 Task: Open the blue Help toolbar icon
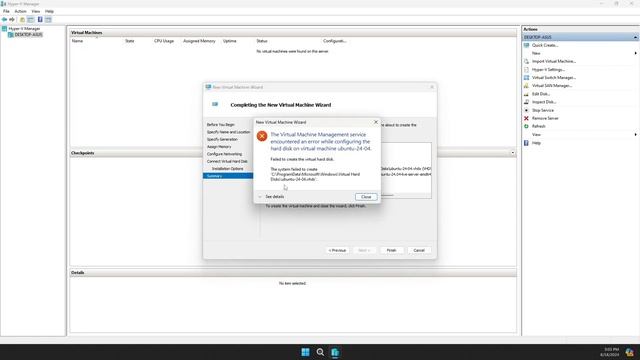[x=40, y=20]
